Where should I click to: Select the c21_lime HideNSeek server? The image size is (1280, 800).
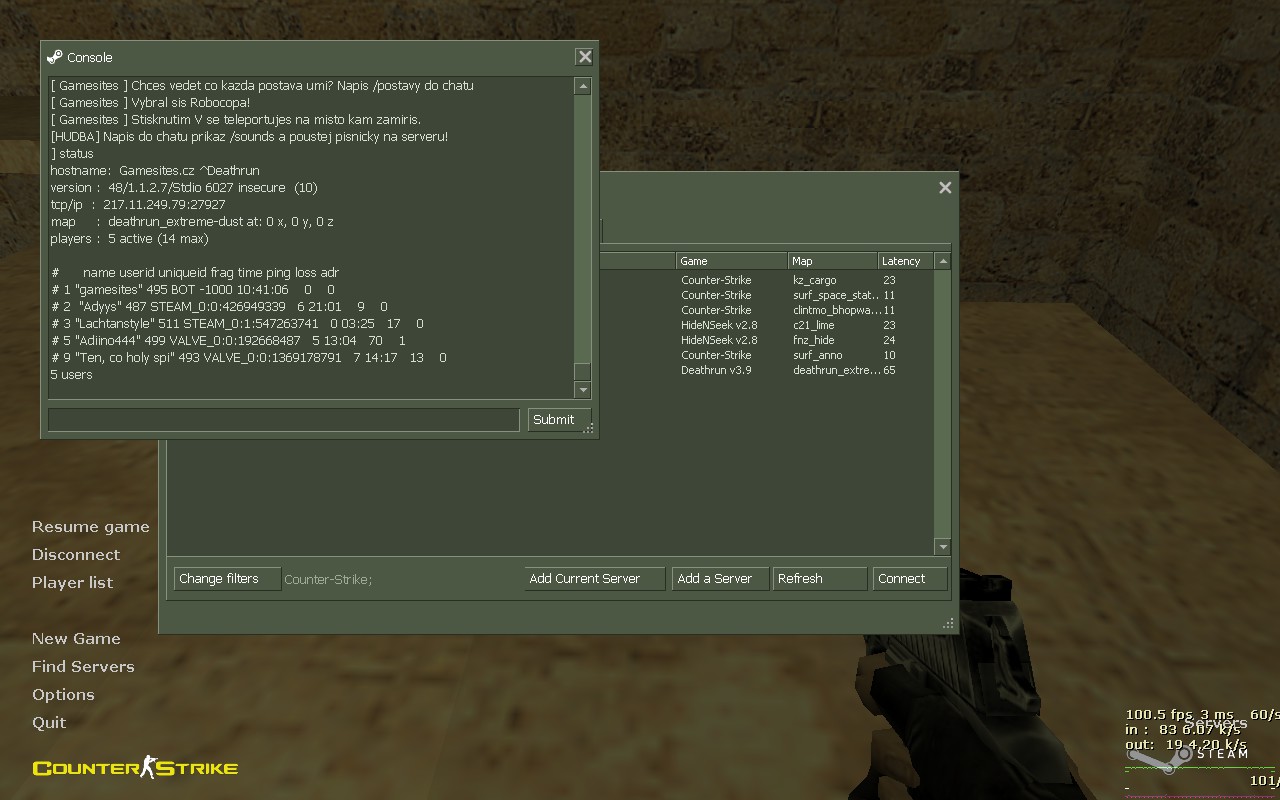coord(766,325)
